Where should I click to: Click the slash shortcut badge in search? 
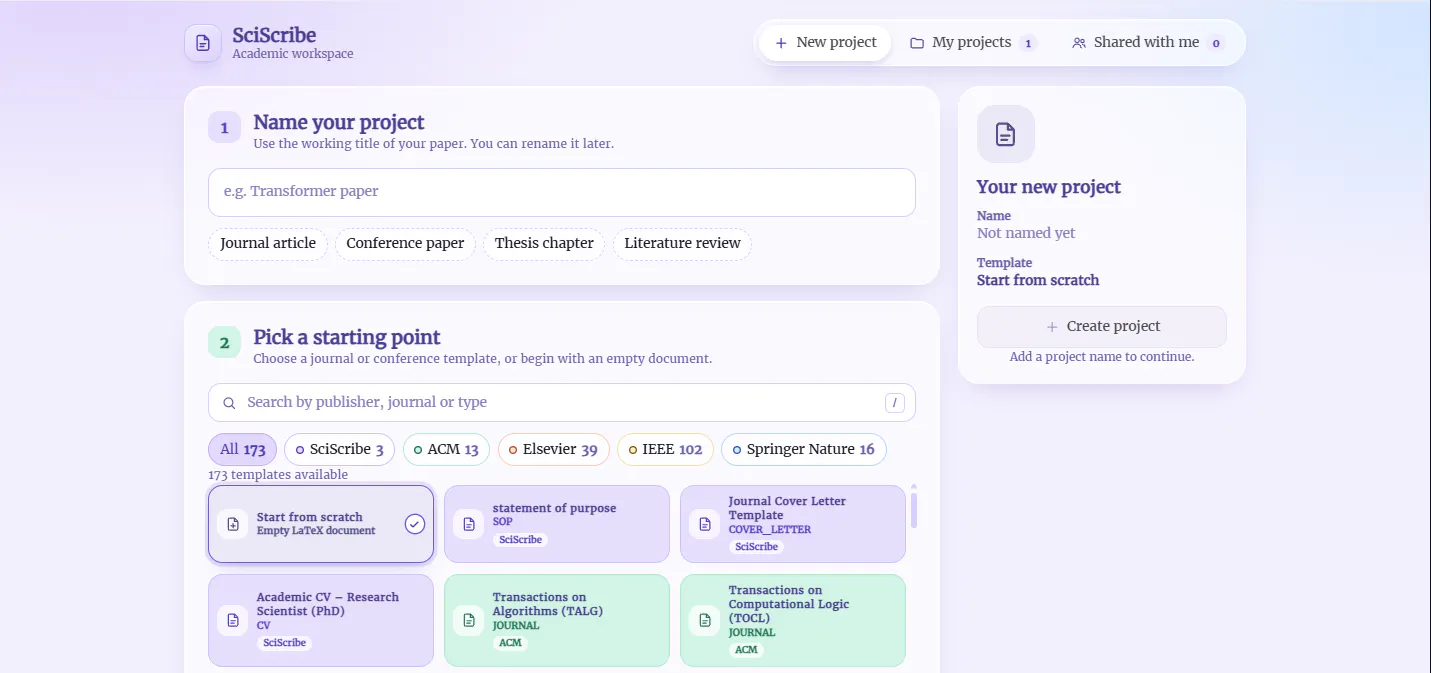coord(895,403)
